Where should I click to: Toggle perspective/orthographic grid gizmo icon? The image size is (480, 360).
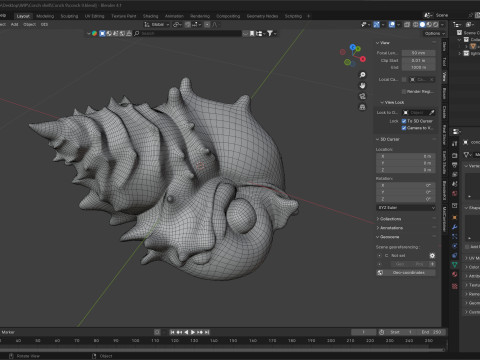click(362, 107)
